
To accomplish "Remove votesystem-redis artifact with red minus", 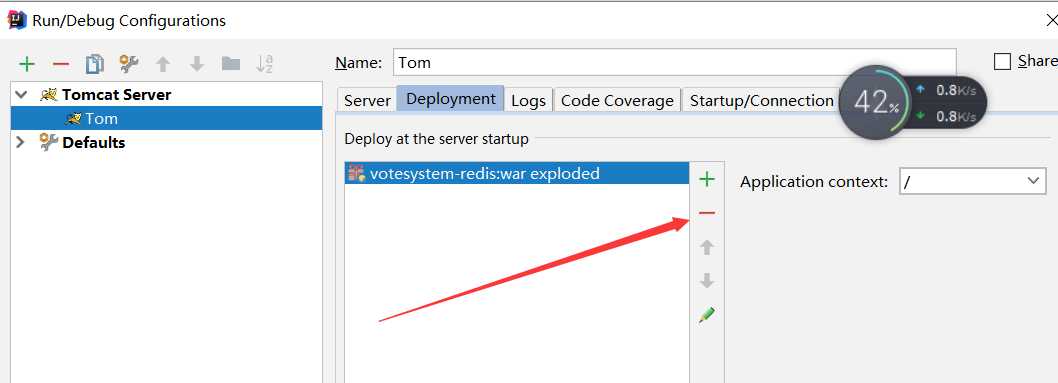I will click(706, 213).
